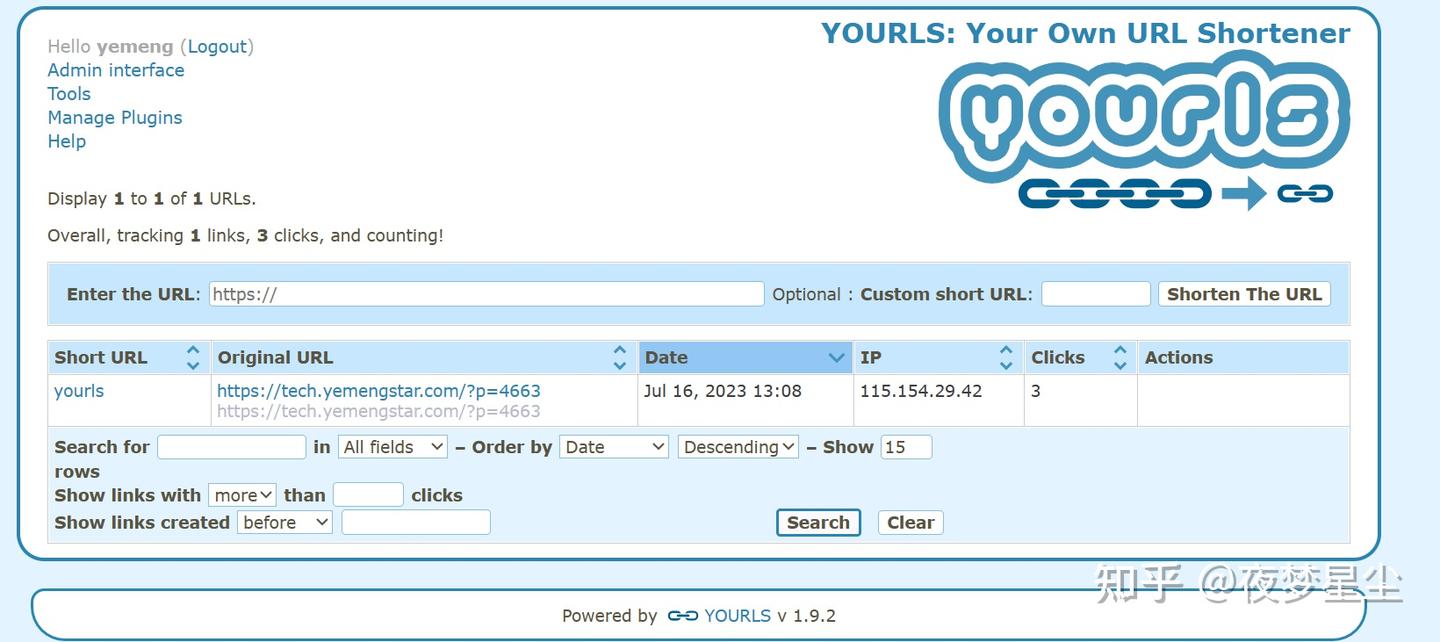Open the Manage Plugins page
The height and width of the screenshot is (642, 1440).
pyautogui.click(x=114, y=117)
